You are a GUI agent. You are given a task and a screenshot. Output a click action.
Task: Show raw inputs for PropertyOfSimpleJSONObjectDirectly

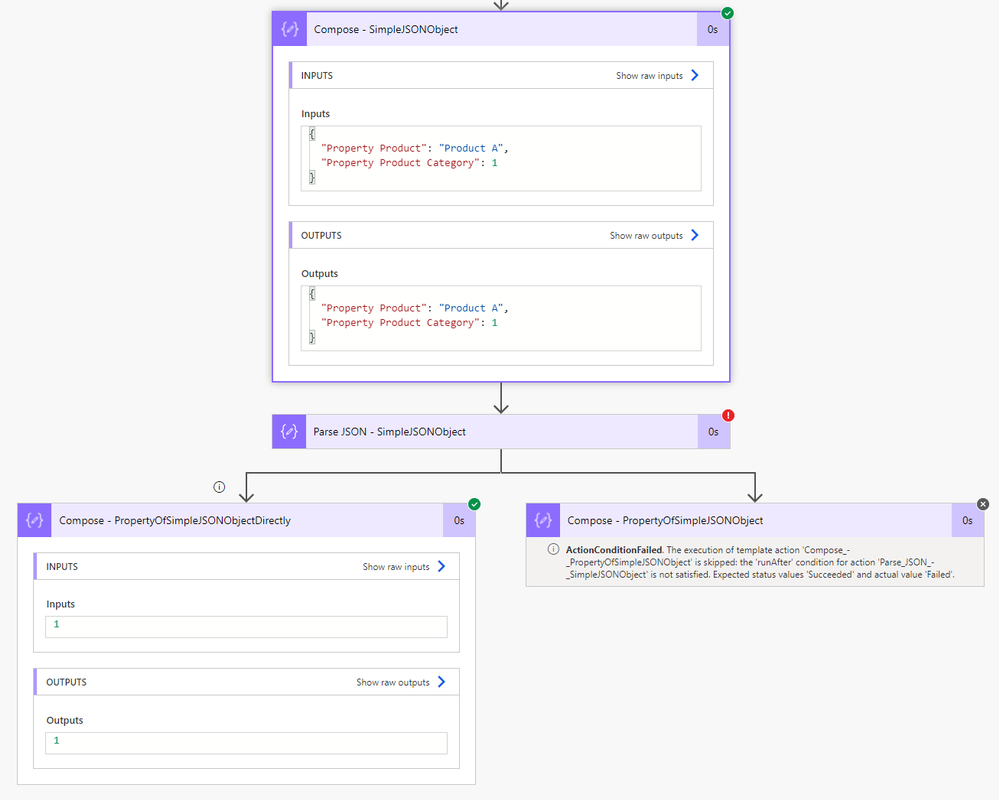click(x=403, y=567)
